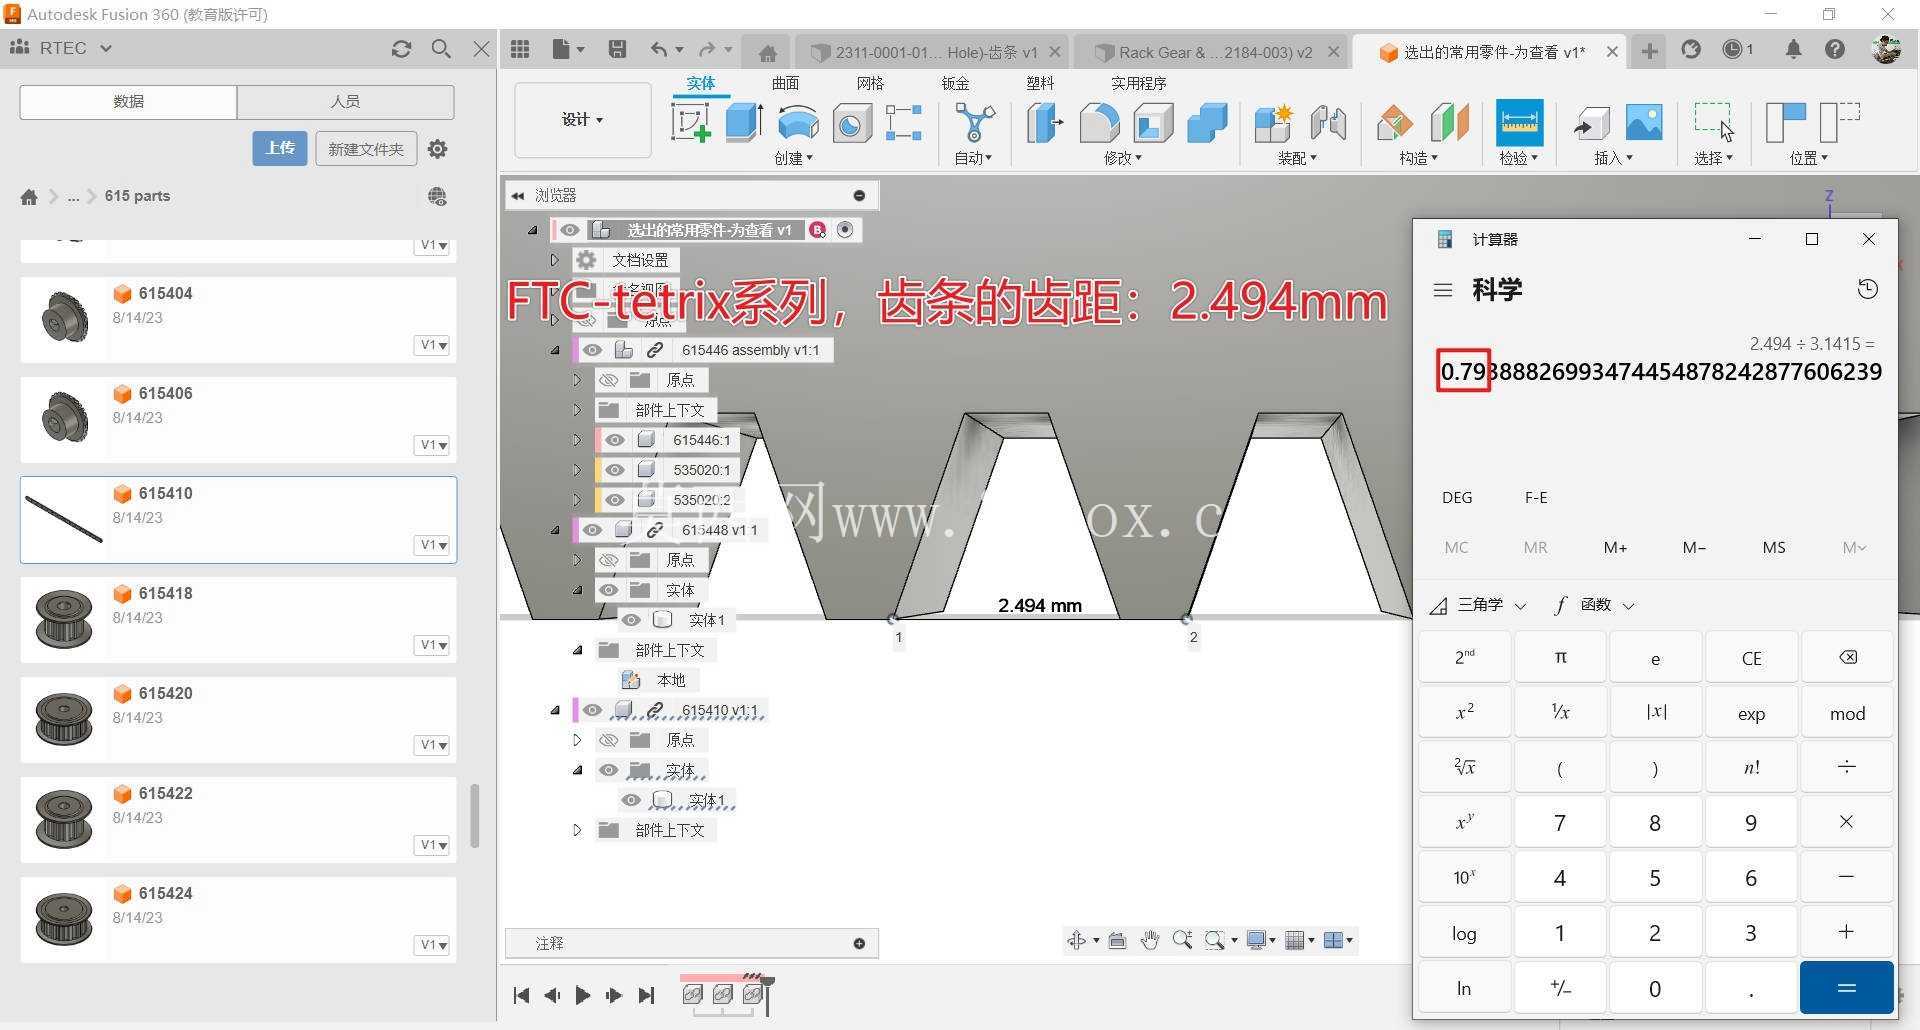Click the timeline play button
The width and height of the screenshot is (1920, 1030).
pos(583,995)
